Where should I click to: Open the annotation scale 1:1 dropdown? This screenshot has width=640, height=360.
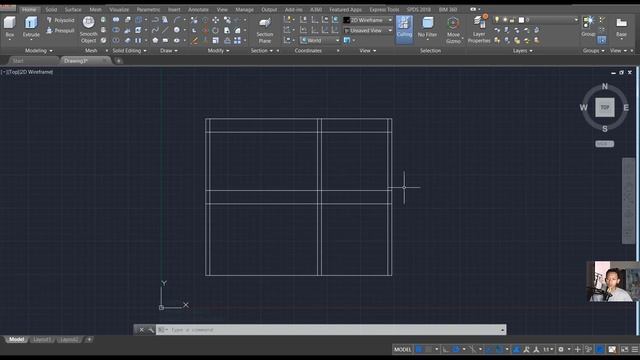[x=548, y=349]
